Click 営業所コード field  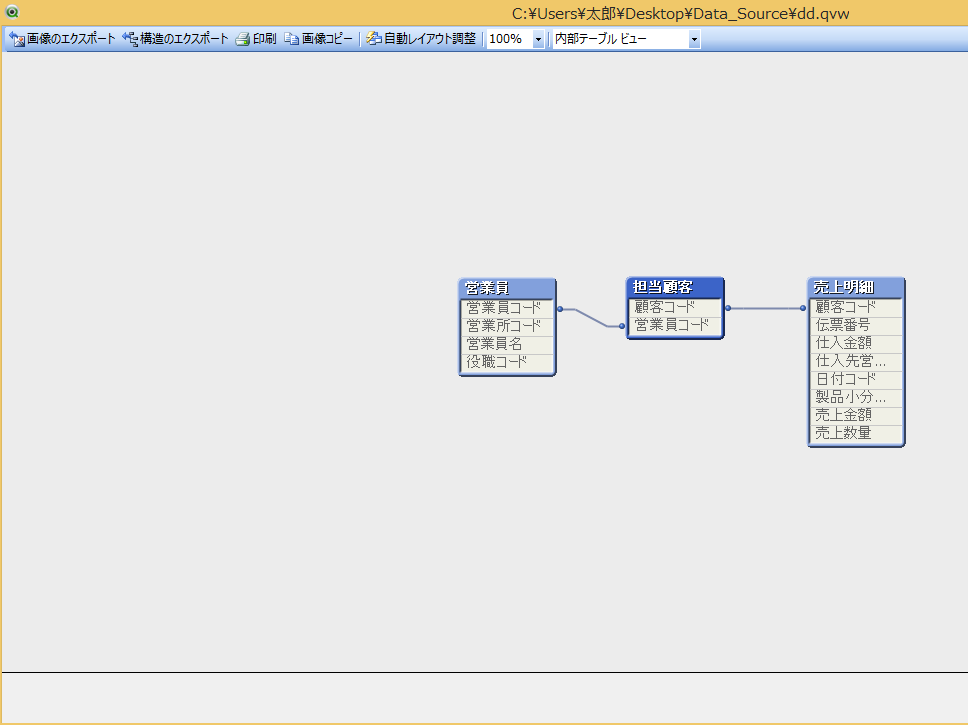click(507, 326)
